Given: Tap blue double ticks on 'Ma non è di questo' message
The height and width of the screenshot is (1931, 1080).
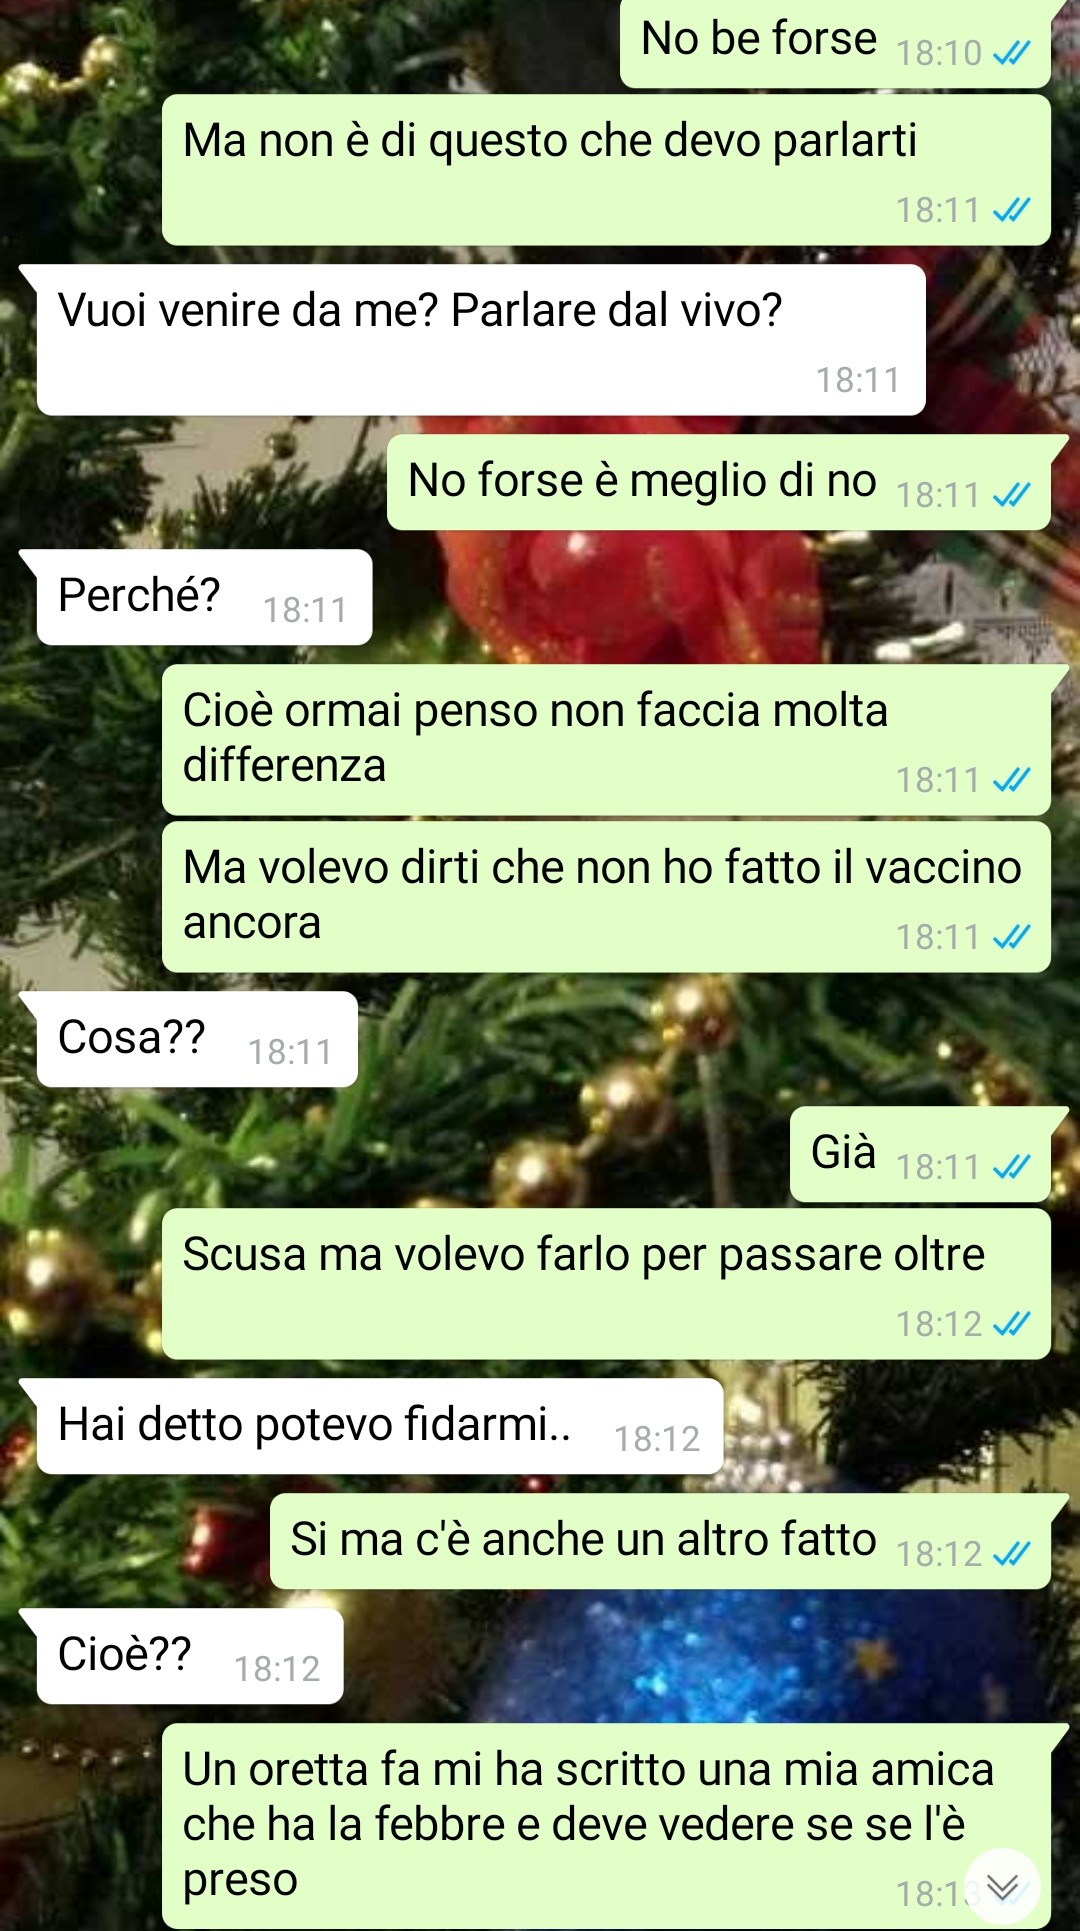Looking at the screenshot, I should click(x=1011, y=210).
